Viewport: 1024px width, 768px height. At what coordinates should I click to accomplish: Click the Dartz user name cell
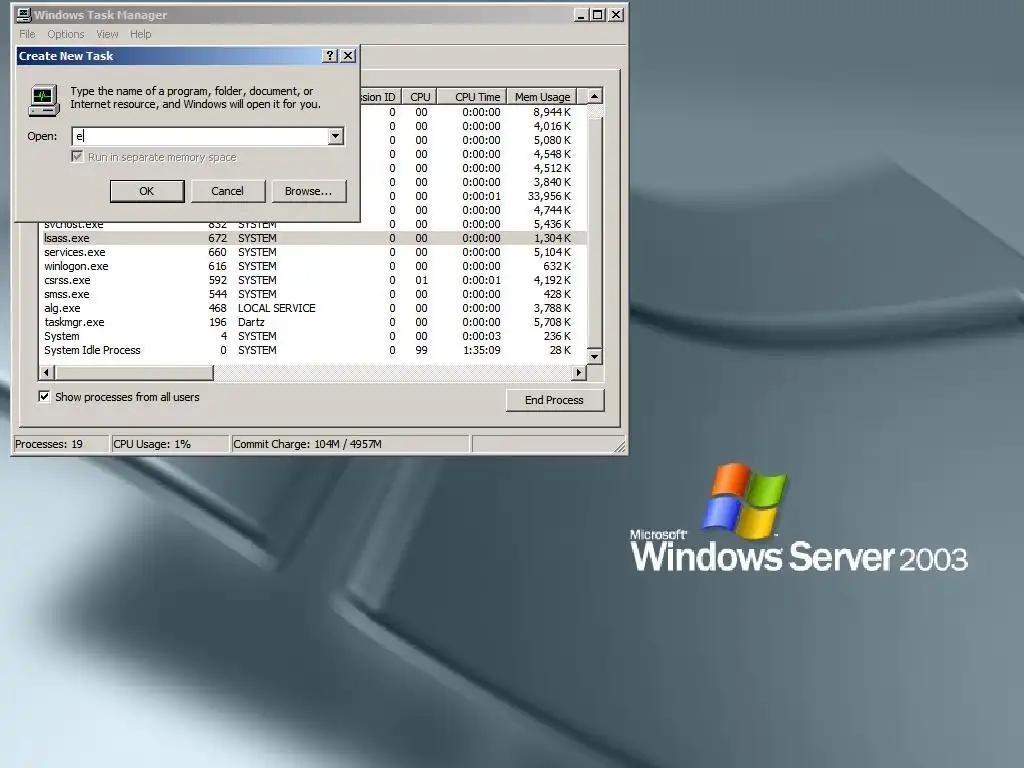click(x=251, y=322)
